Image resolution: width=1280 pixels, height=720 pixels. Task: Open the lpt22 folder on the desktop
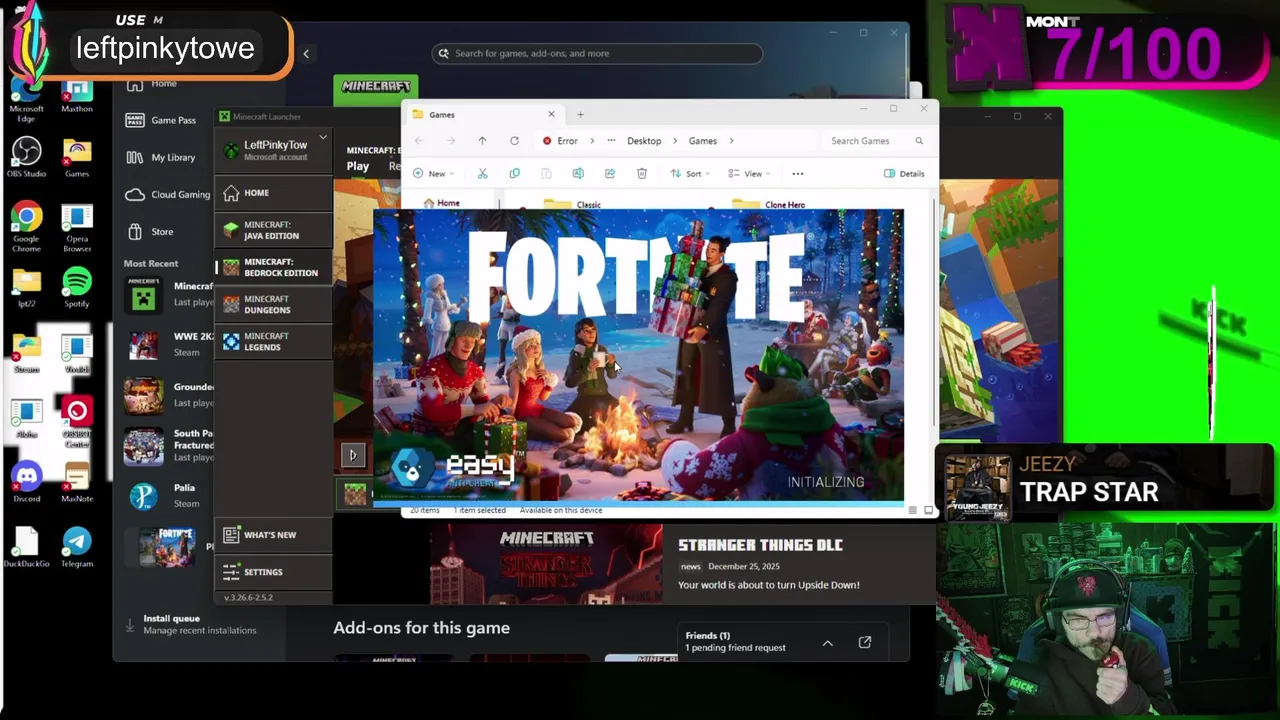27,288
